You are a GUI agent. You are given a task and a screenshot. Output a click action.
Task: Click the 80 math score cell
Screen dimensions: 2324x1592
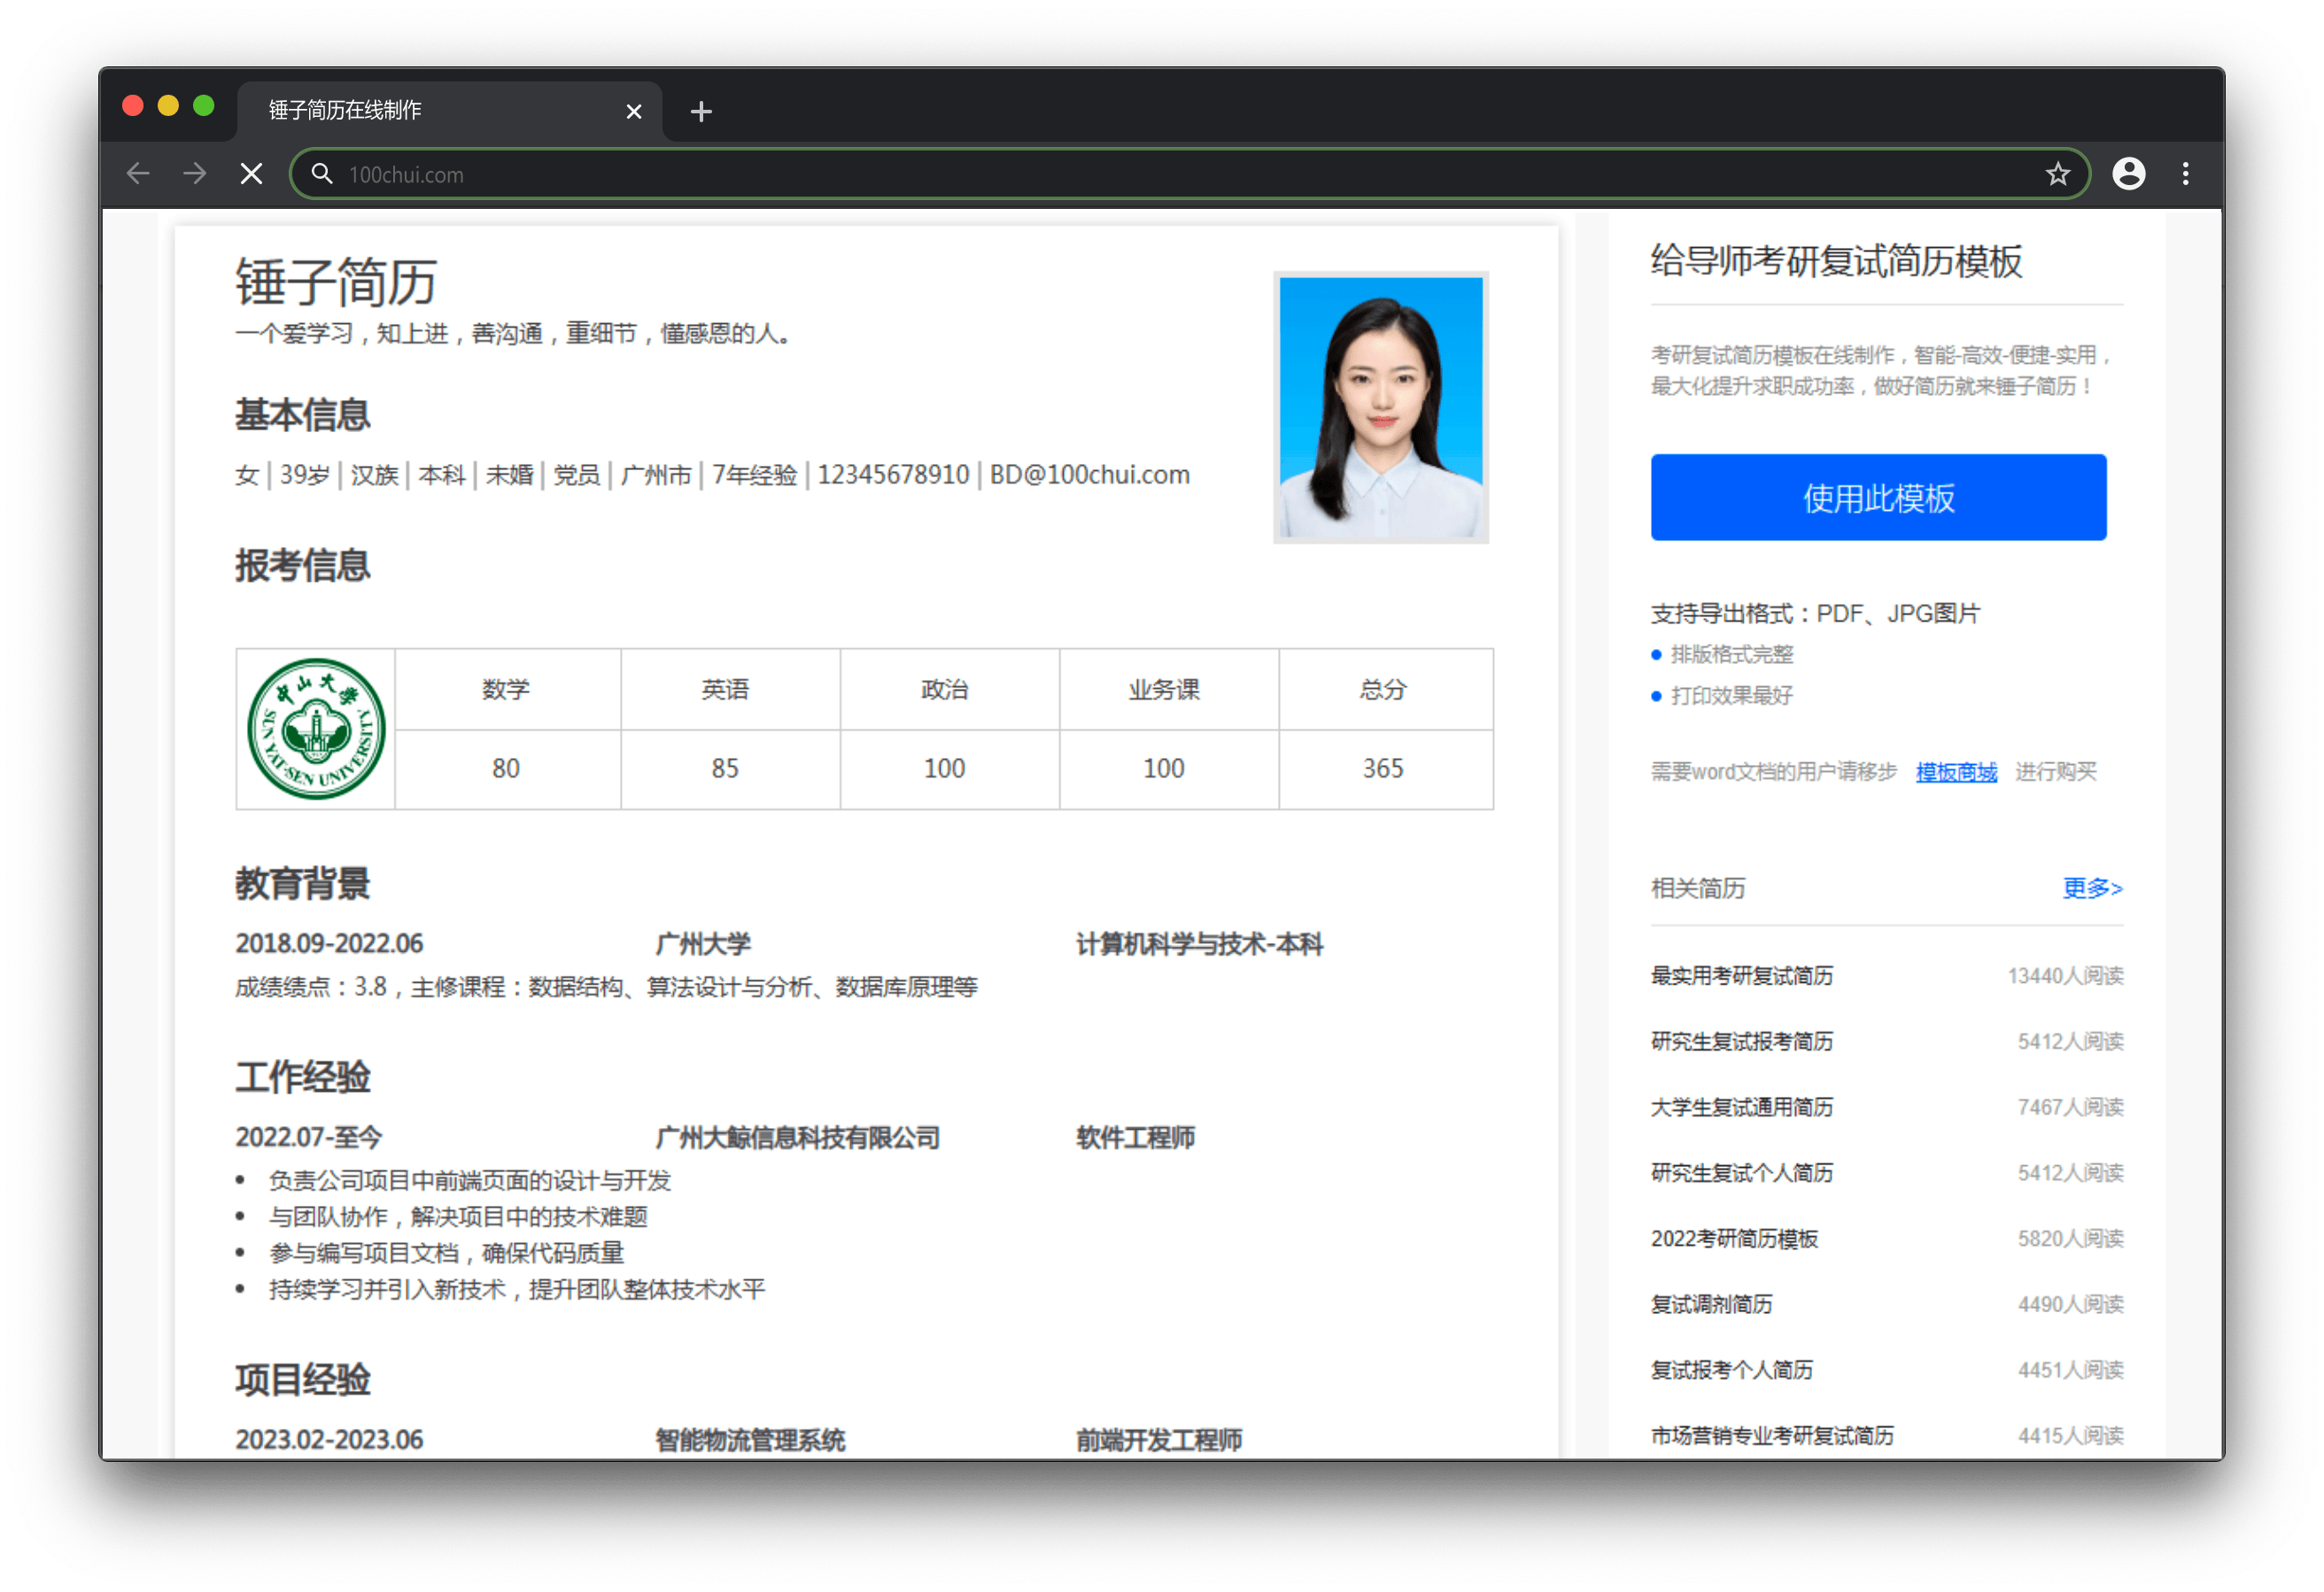(507, 768)
